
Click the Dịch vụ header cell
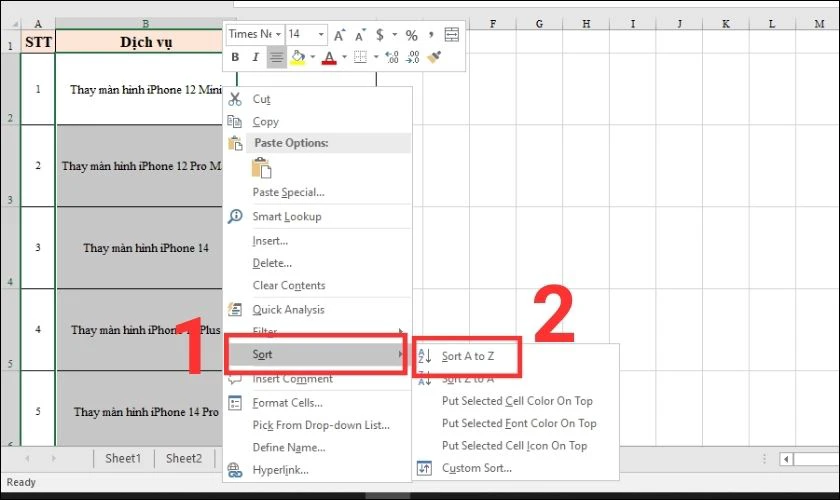click(x=146, y=41)
